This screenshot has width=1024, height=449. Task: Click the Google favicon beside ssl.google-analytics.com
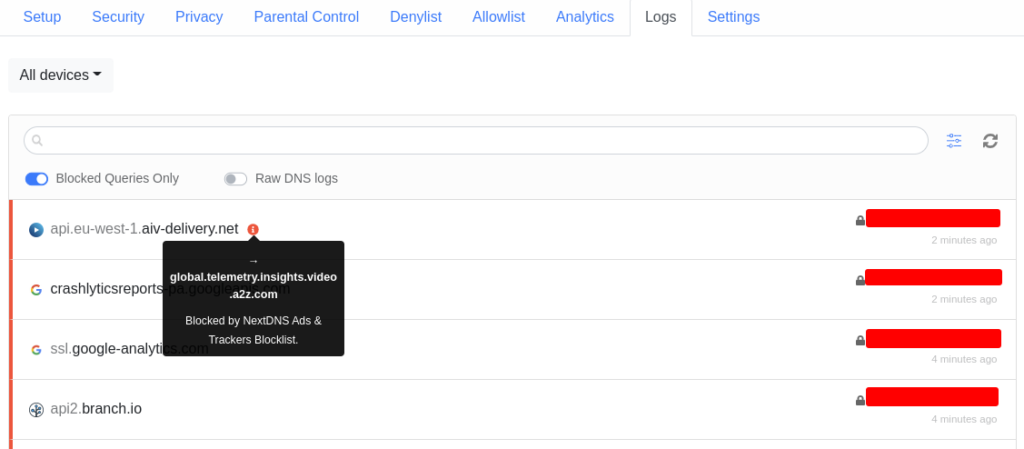click(x=36, y=350)
